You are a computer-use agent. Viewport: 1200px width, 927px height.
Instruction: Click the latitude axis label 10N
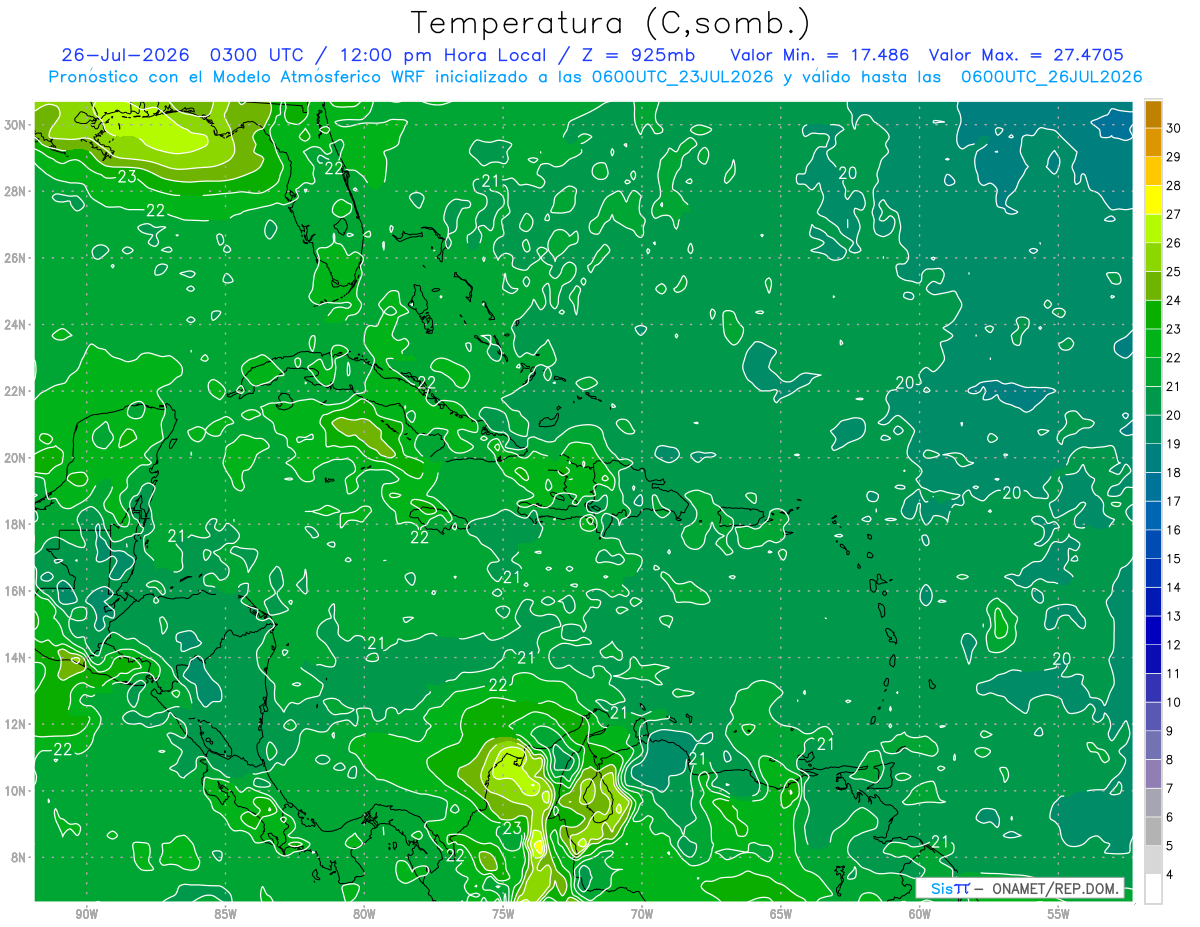15,790
